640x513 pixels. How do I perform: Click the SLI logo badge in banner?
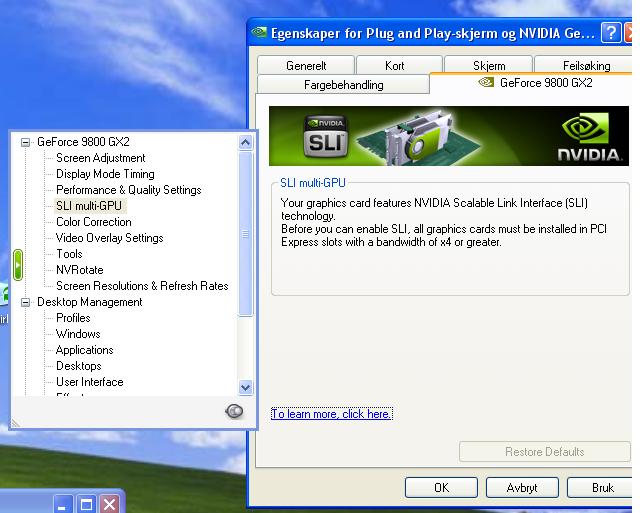[326, 137]
